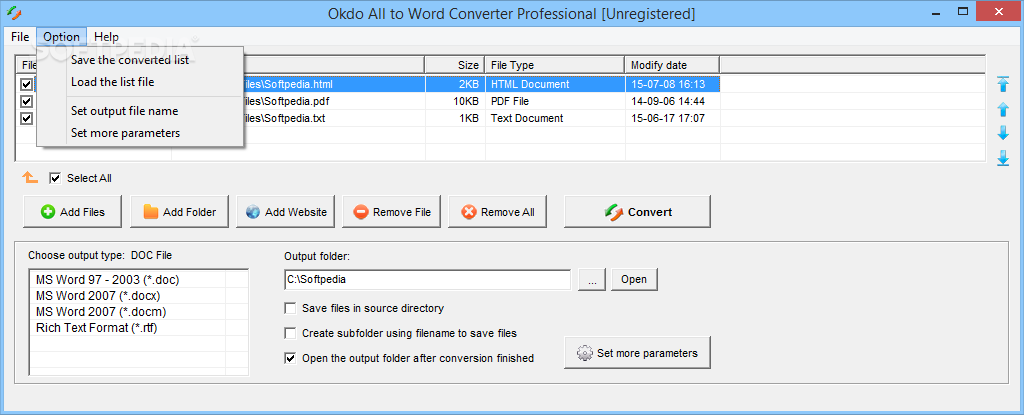1024x415 pixels.
Task: Uncheck the Softpedia.txt file checkbox
Action: [x=26, y=118]
